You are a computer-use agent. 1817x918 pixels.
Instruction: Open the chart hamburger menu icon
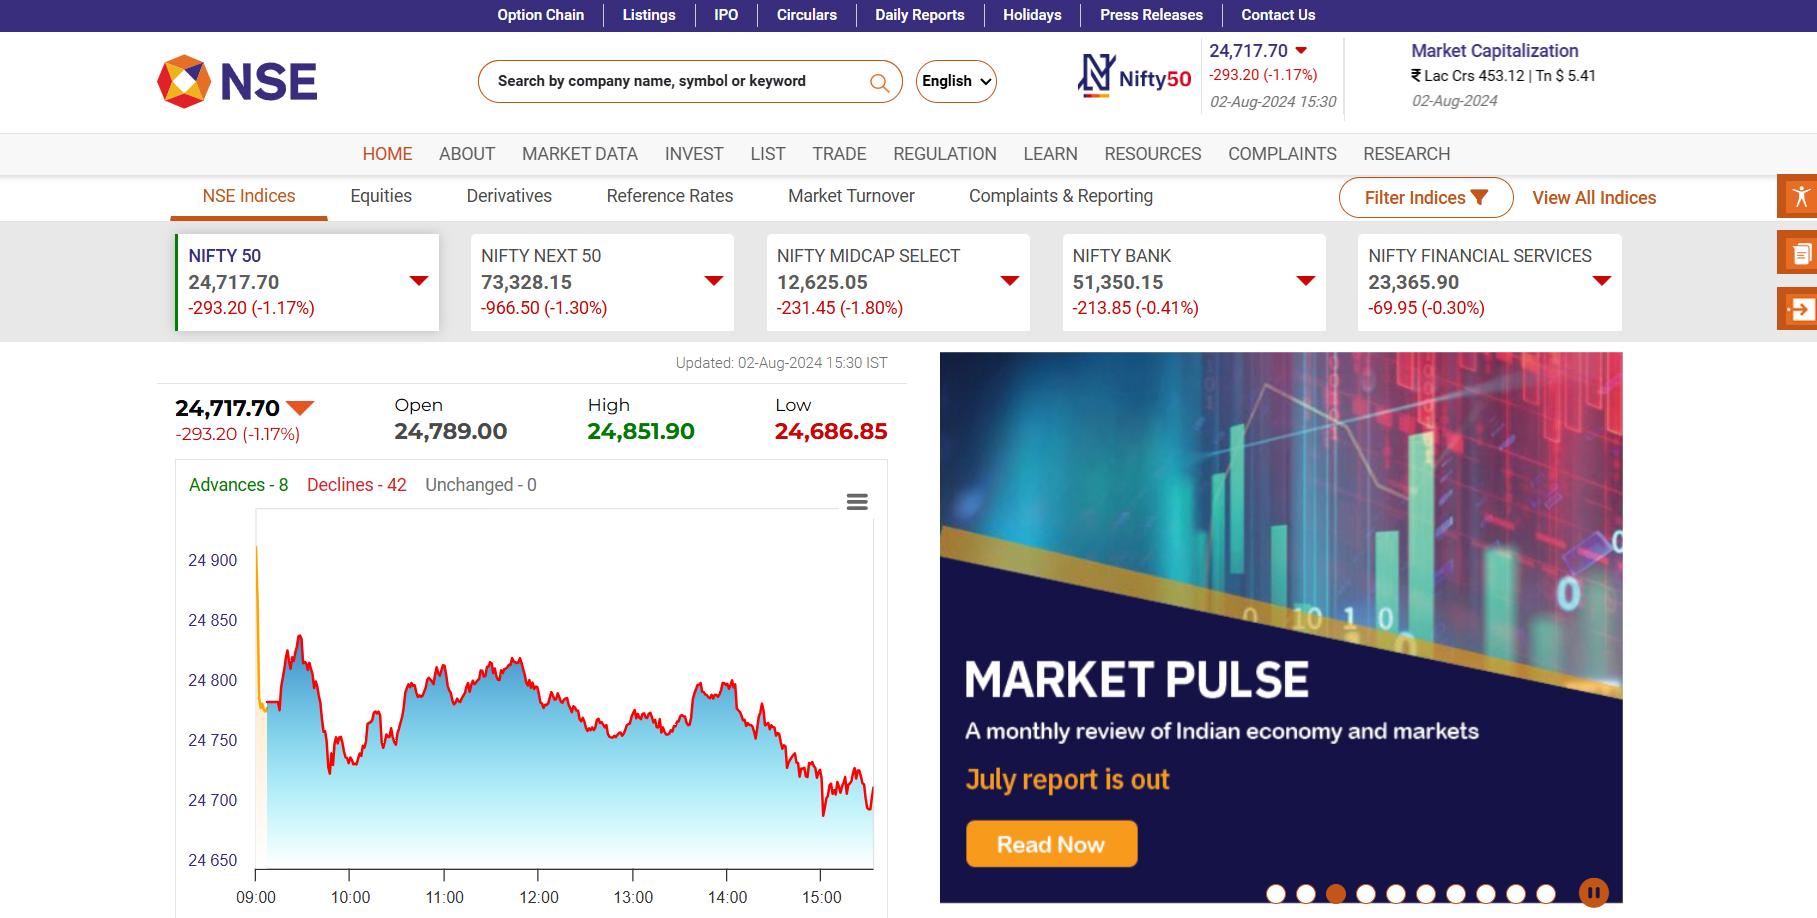(857, 502)
